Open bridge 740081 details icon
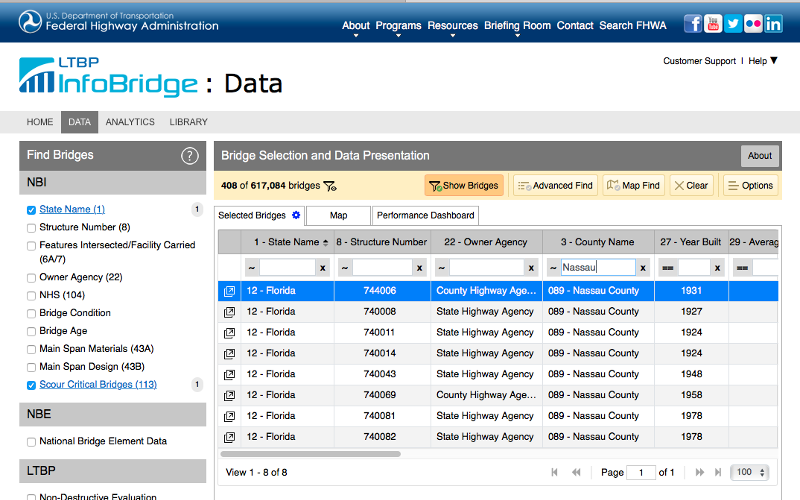800x500 pixels. tap(230, 416)
